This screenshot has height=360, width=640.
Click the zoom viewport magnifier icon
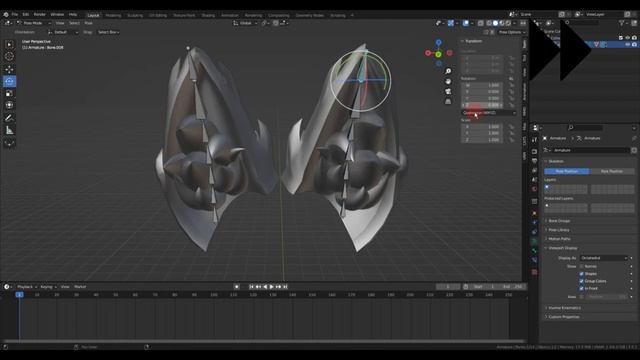(448, 71)
